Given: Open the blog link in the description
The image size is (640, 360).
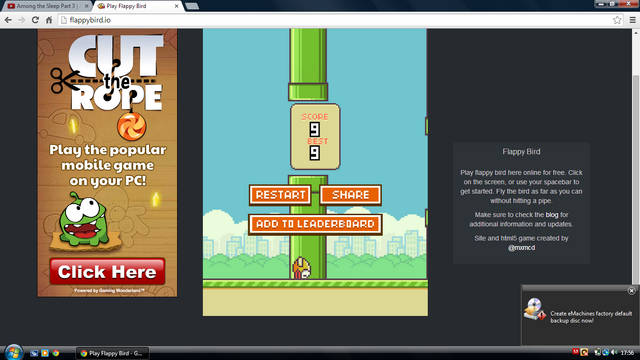Looking at the screenshot, I should pos(552,215).
